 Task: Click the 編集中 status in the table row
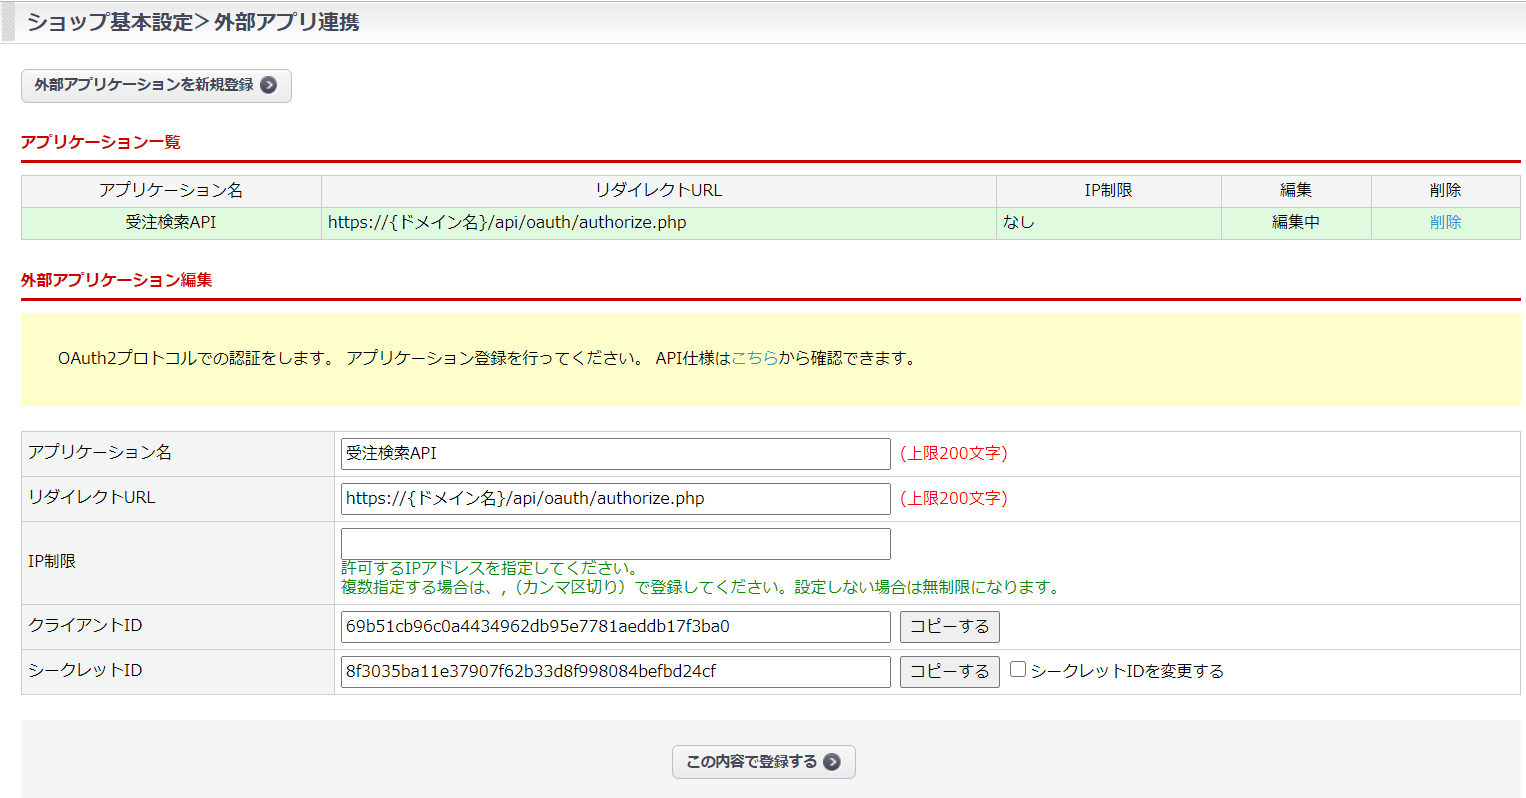point(1295,222)
